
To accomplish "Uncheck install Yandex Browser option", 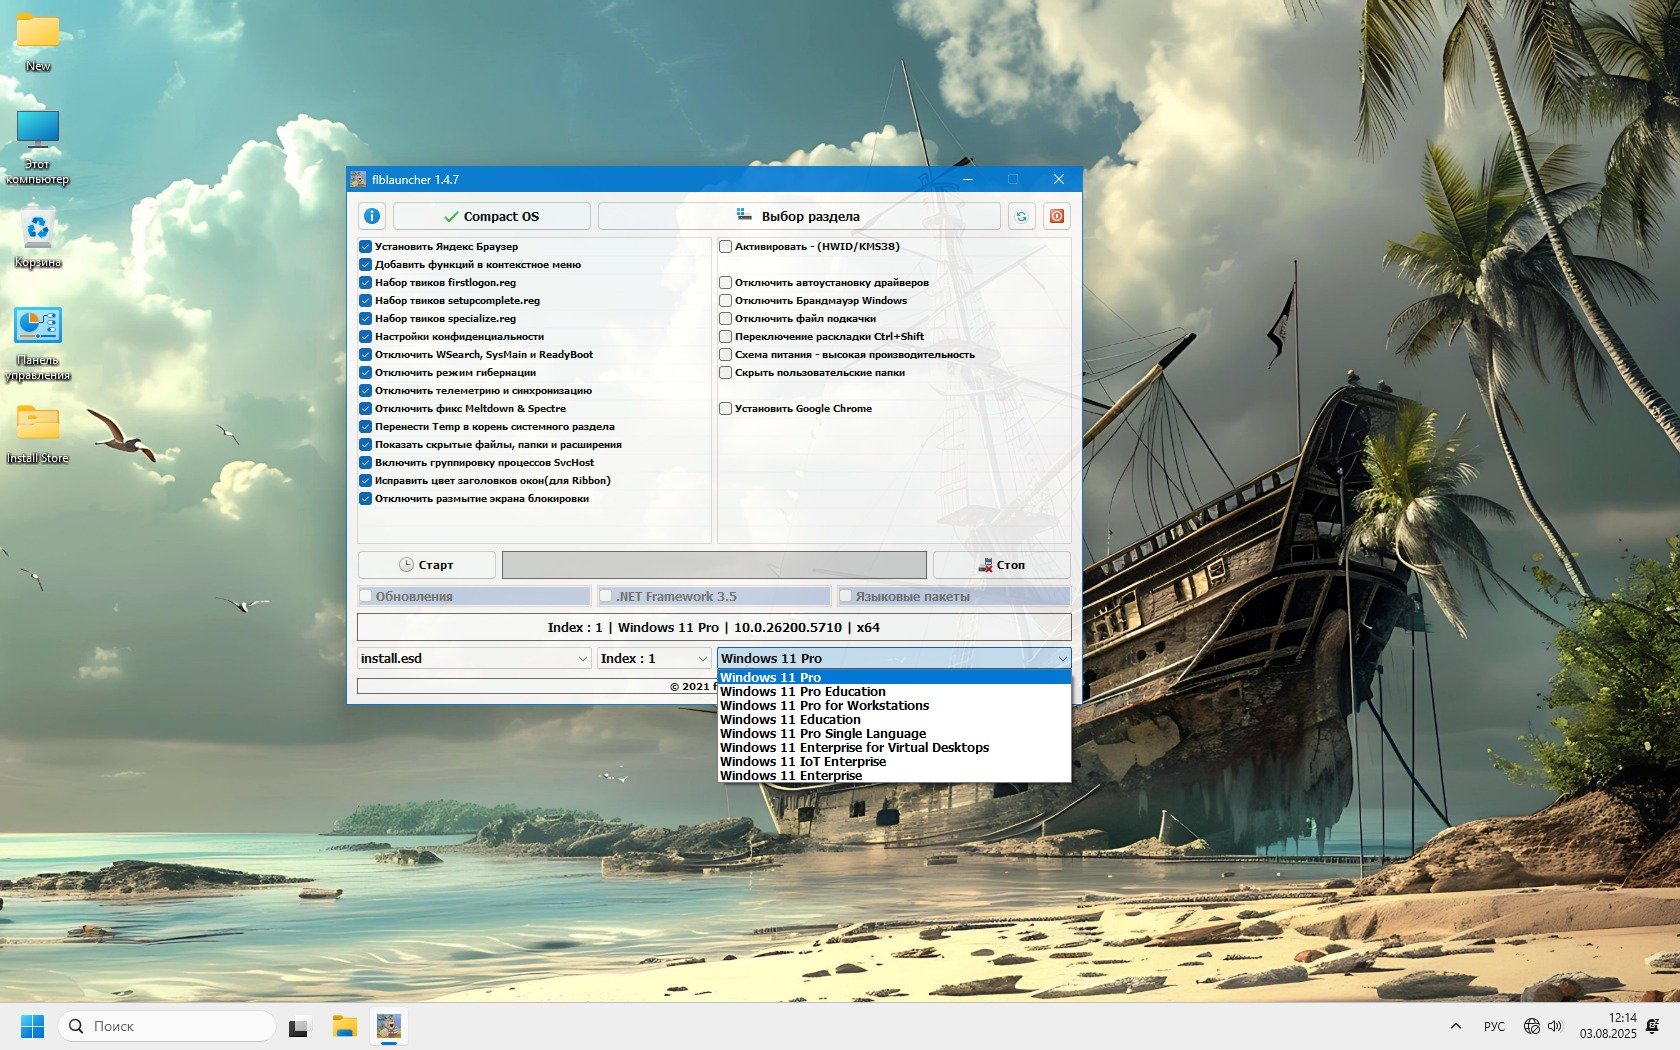I will pos(366,247).
